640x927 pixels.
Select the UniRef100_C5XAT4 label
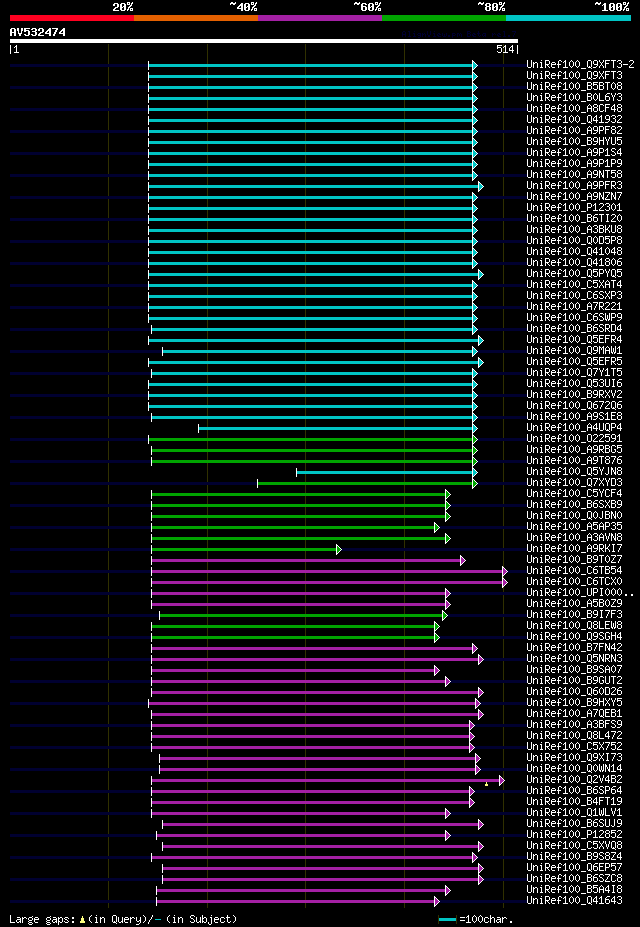tap(574, 285)
